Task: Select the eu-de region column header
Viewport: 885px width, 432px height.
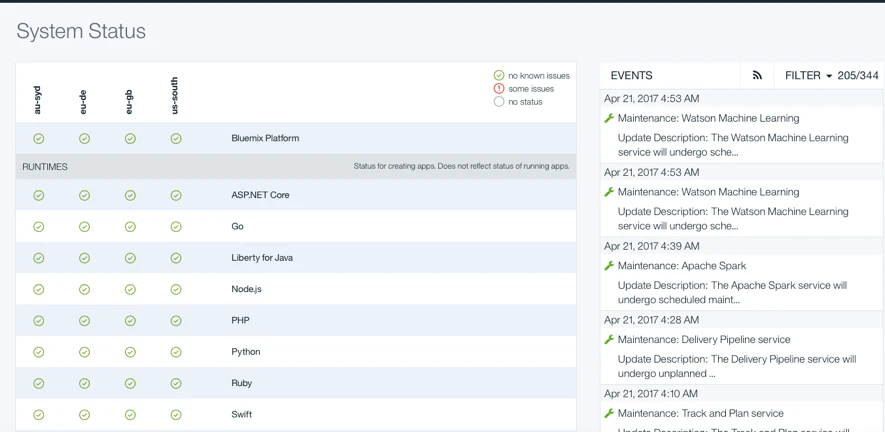Action: coord(84,104)
